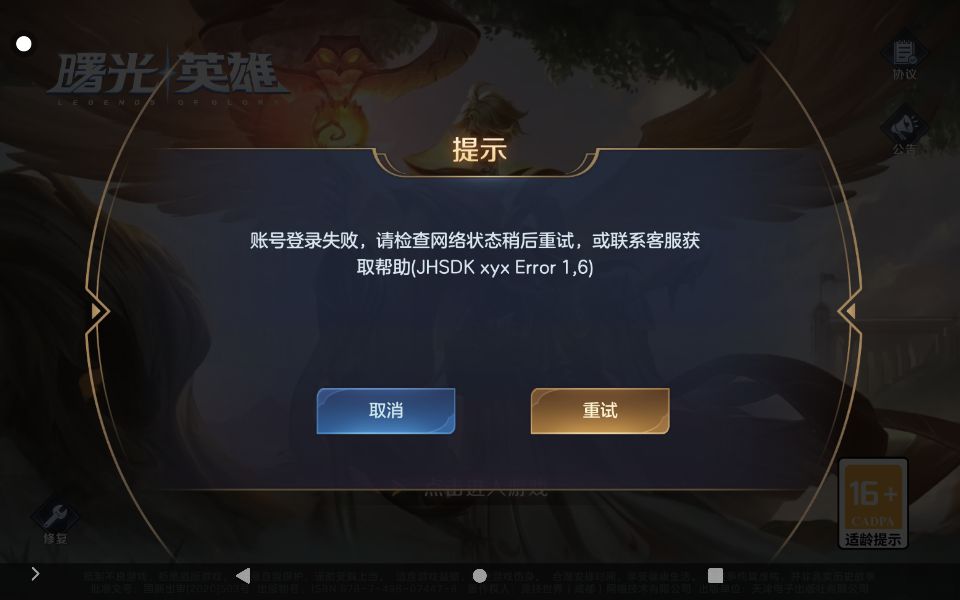Click the footer health advisory text
This screenshot has width=960, height=600.
pos(479,582)
